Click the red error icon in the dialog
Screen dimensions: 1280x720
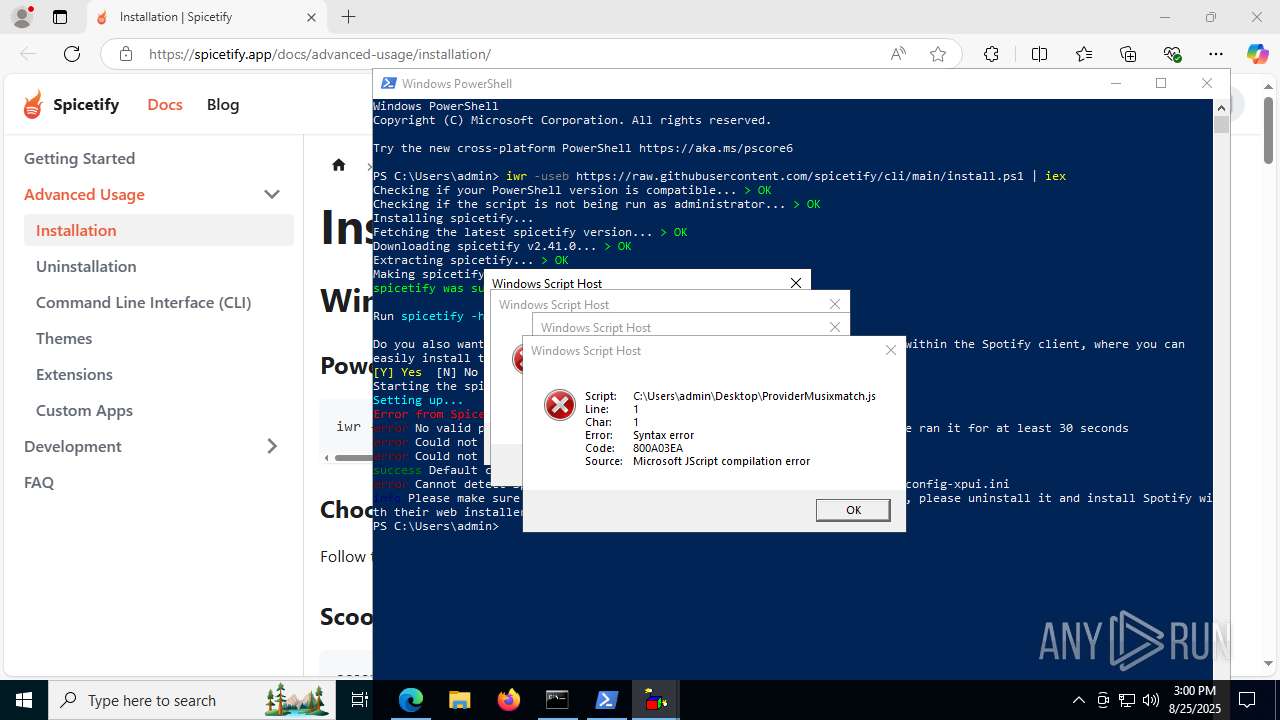point(560,405)
